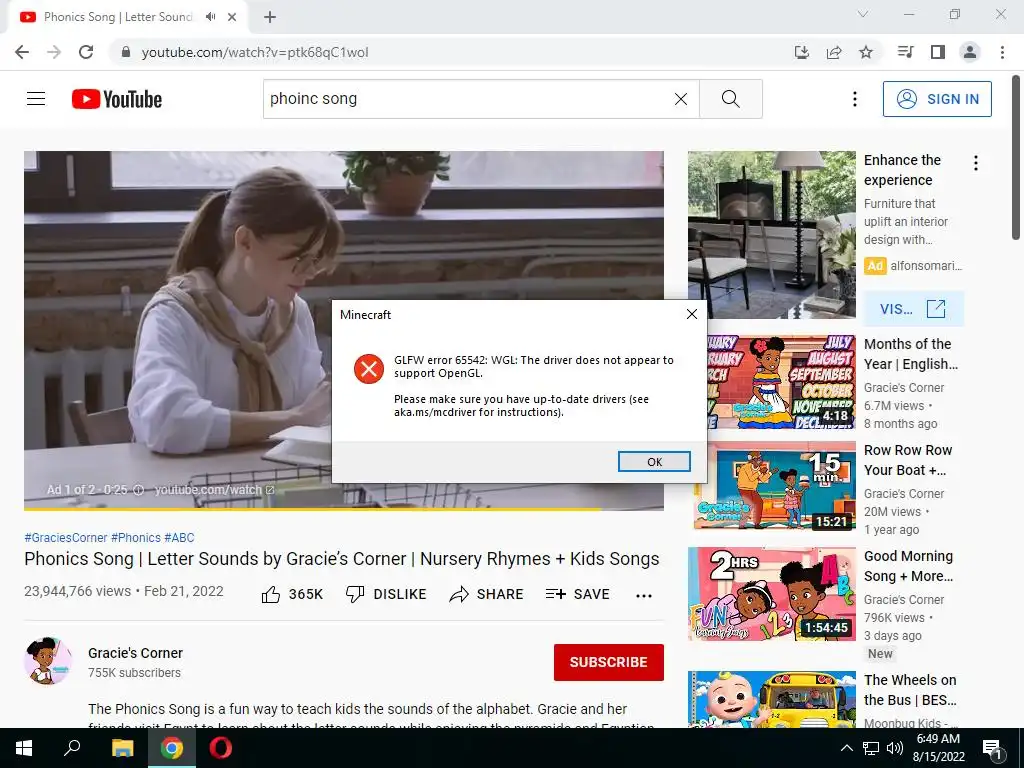Click the address bar URL
The height and width of the screenshot is (768, 1024).
click(x=255, y=52)
